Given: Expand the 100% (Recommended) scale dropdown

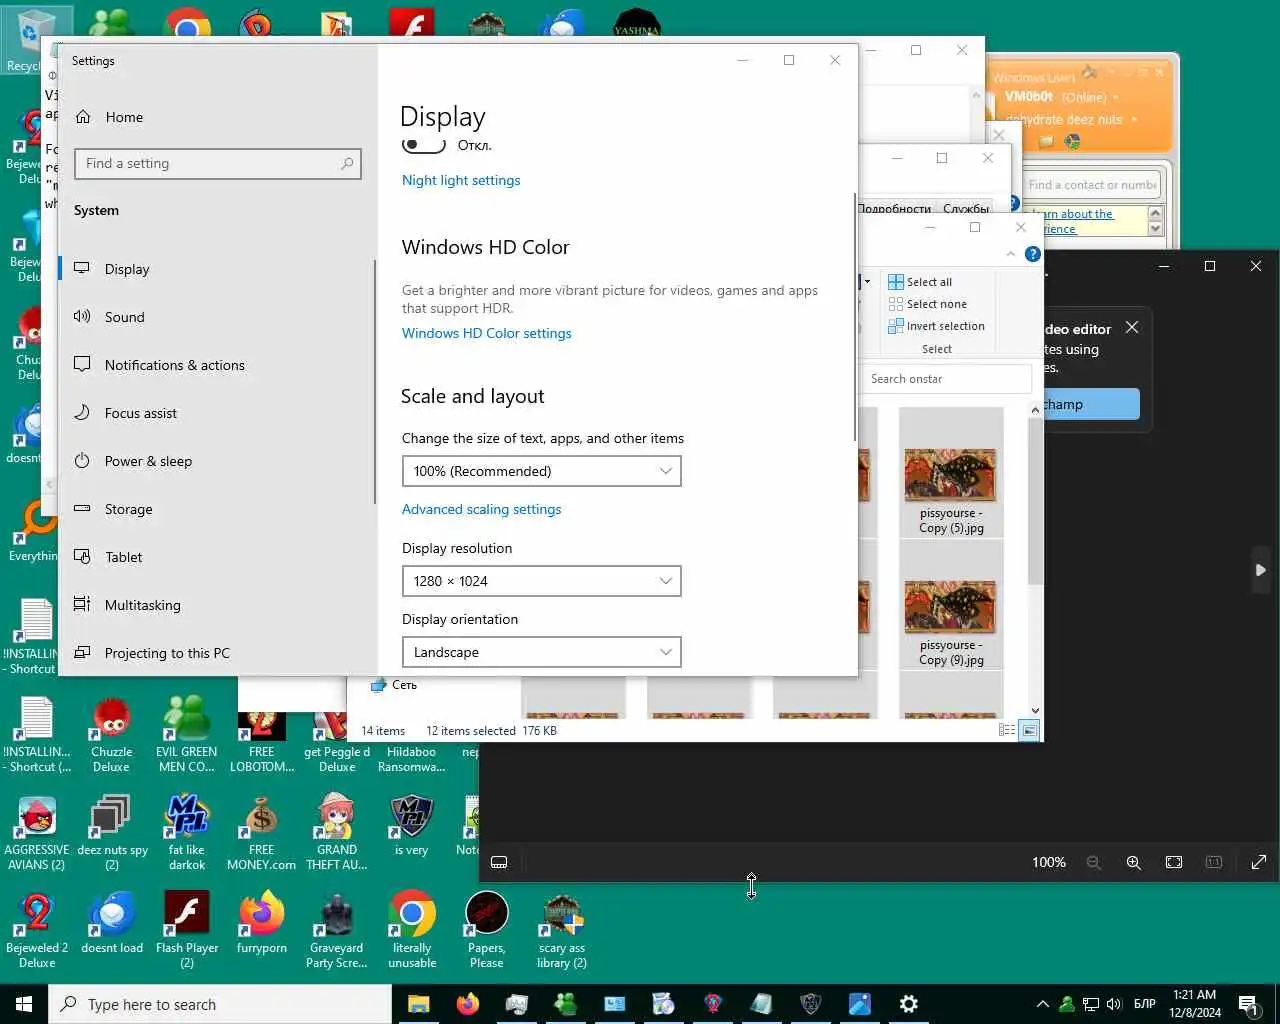Looking at the screenshot, I should point(541,471).
